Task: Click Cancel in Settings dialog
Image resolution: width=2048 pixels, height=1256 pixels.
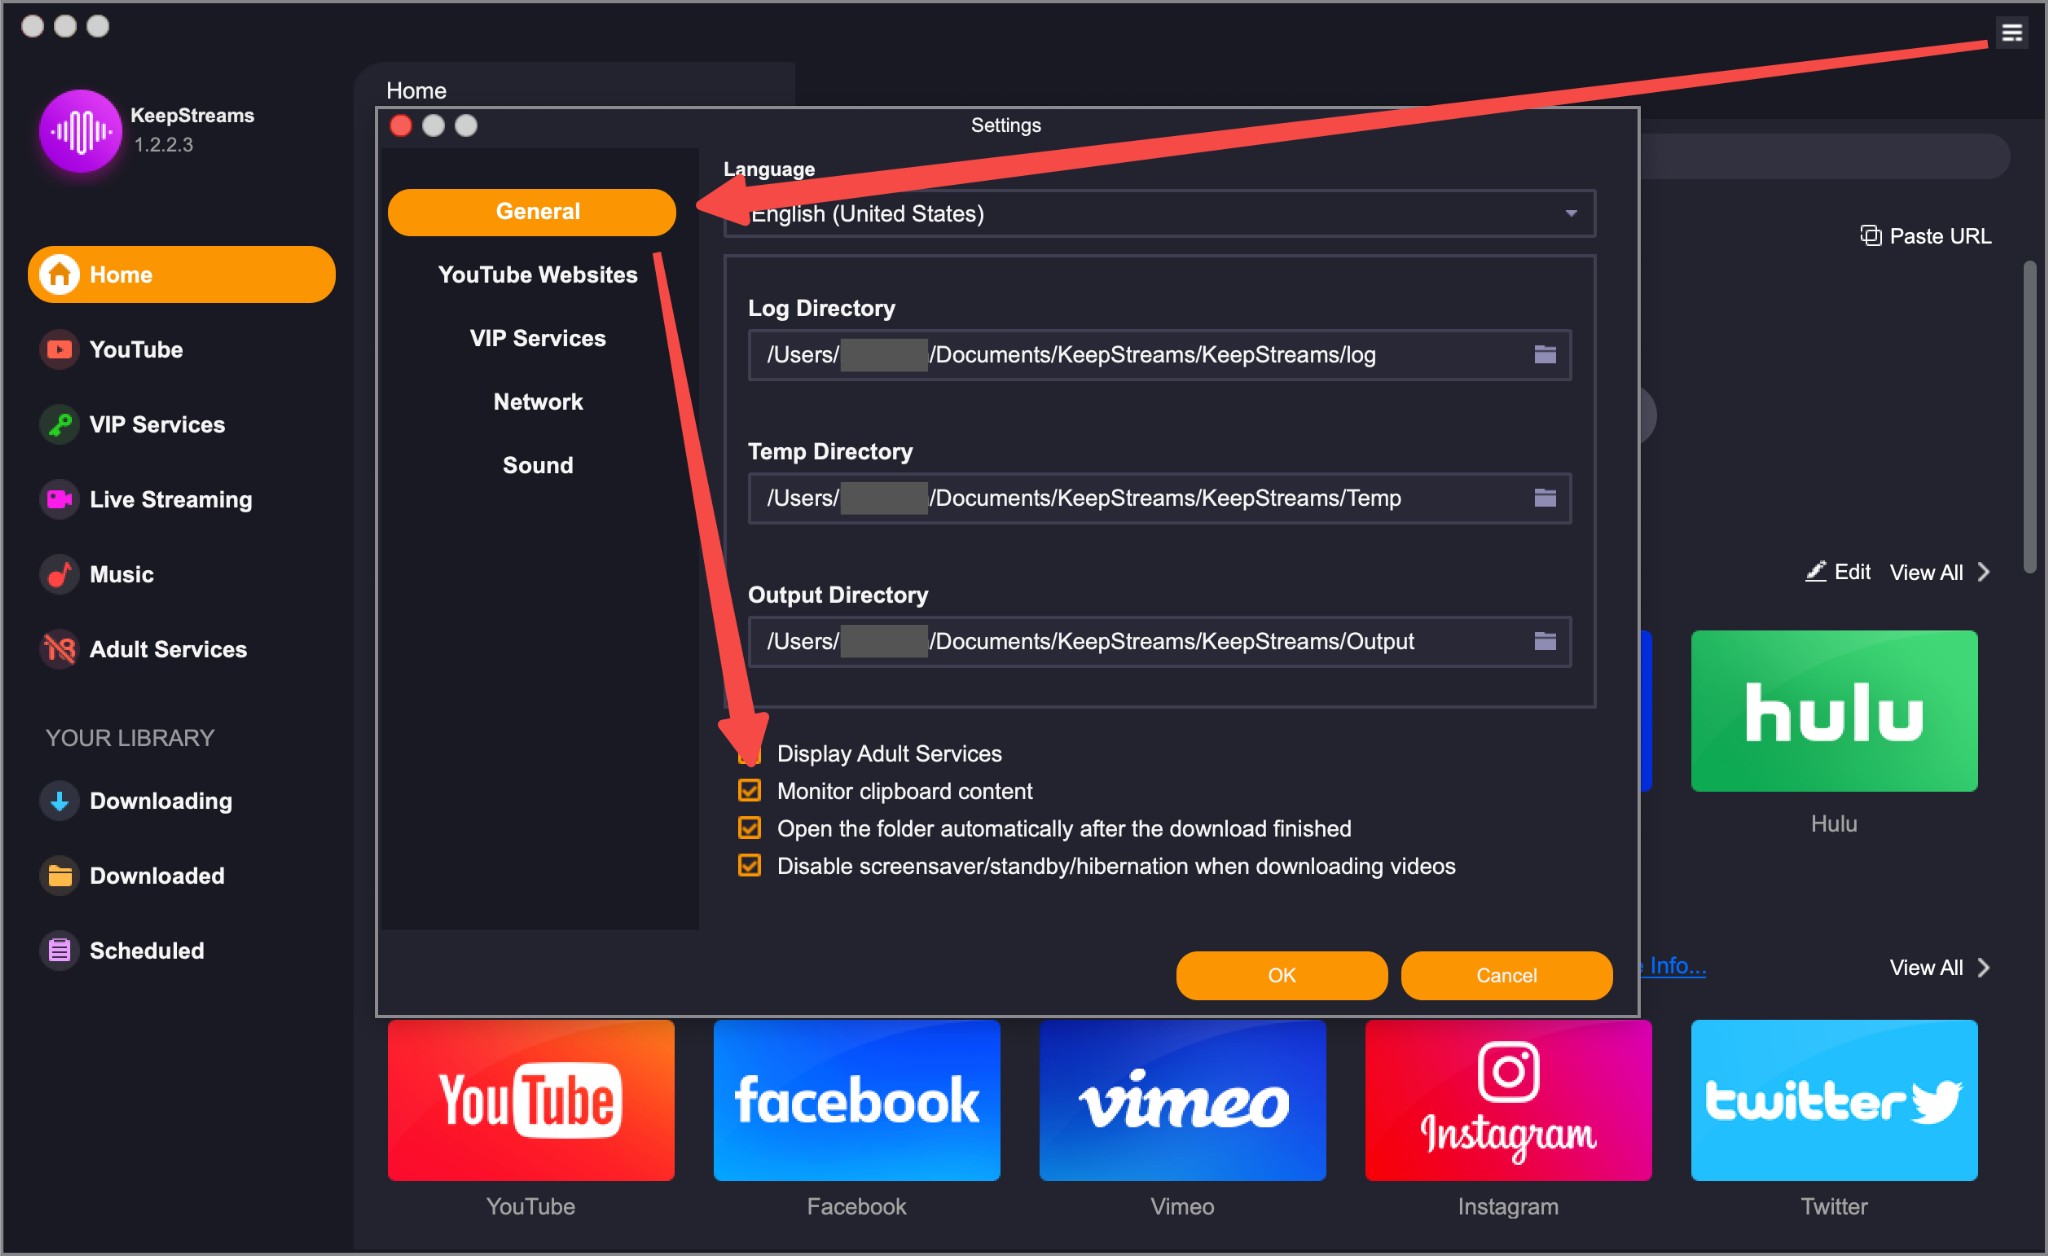Action: tap(1506, 975)
